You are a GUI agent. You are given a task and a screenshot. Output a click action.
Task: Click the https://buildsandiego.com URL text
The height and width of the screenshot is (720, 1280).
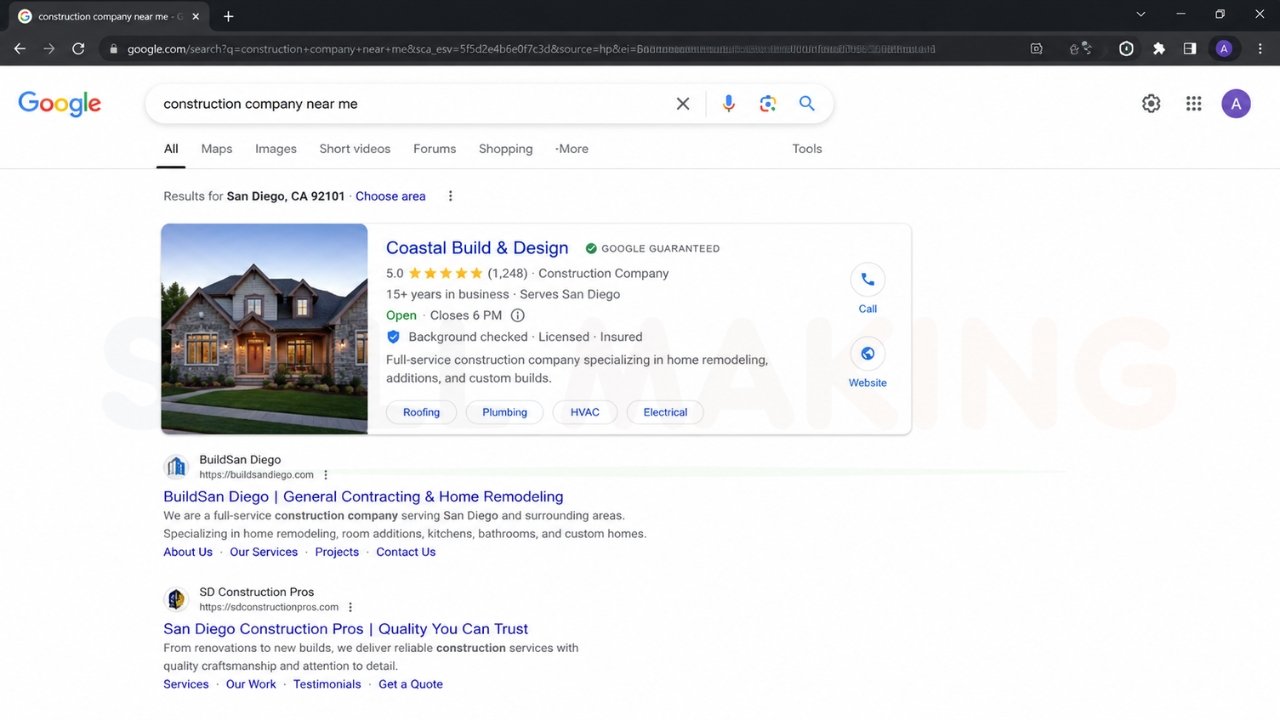click(x=256, y=475)
